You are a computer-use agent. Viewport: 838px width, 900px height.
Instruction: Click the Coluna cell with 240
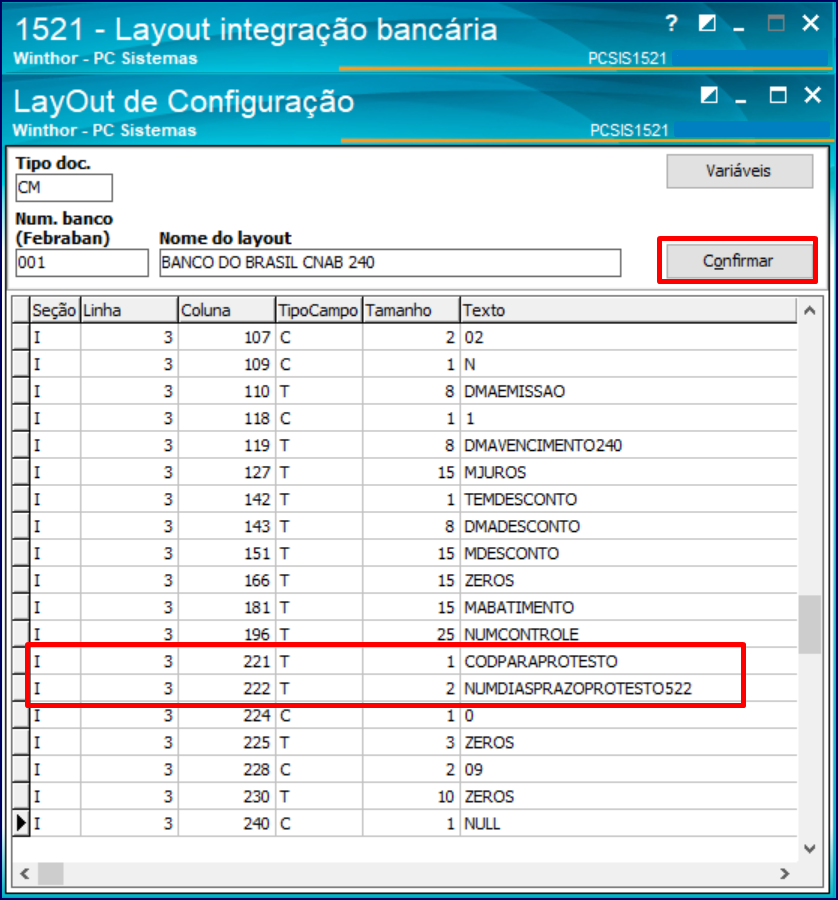point(227,824)
